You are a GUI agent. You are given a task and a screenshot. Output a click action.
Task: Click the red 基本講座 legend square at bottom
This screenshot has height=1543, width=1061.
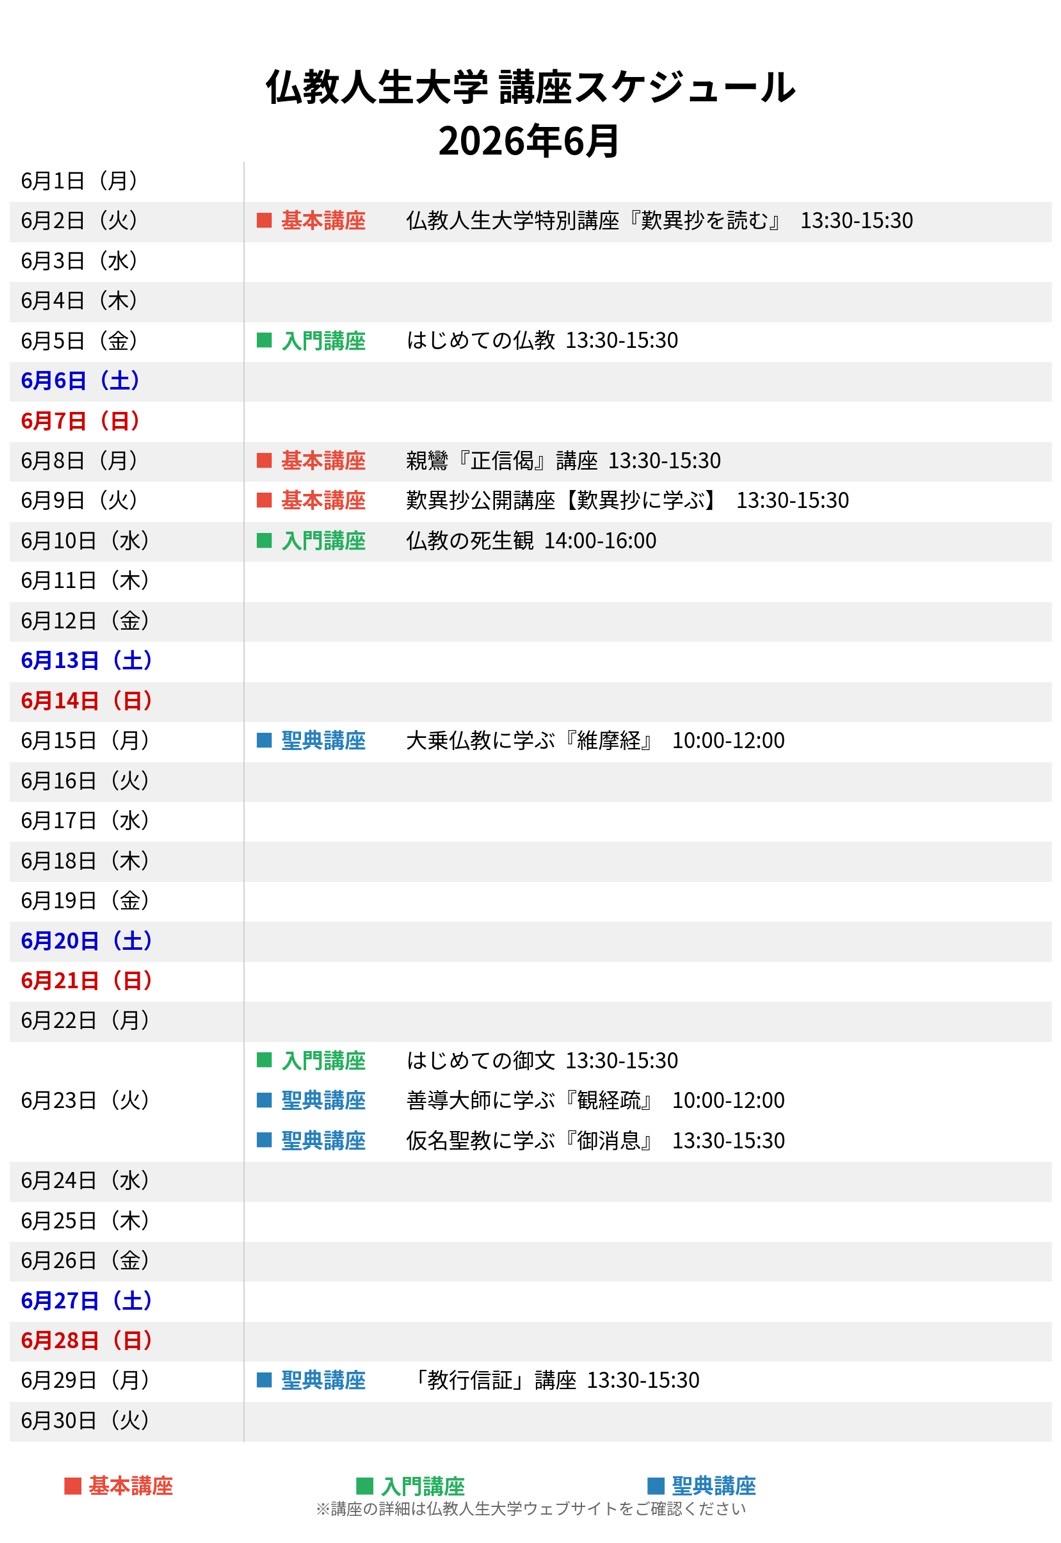point(72,1486)
